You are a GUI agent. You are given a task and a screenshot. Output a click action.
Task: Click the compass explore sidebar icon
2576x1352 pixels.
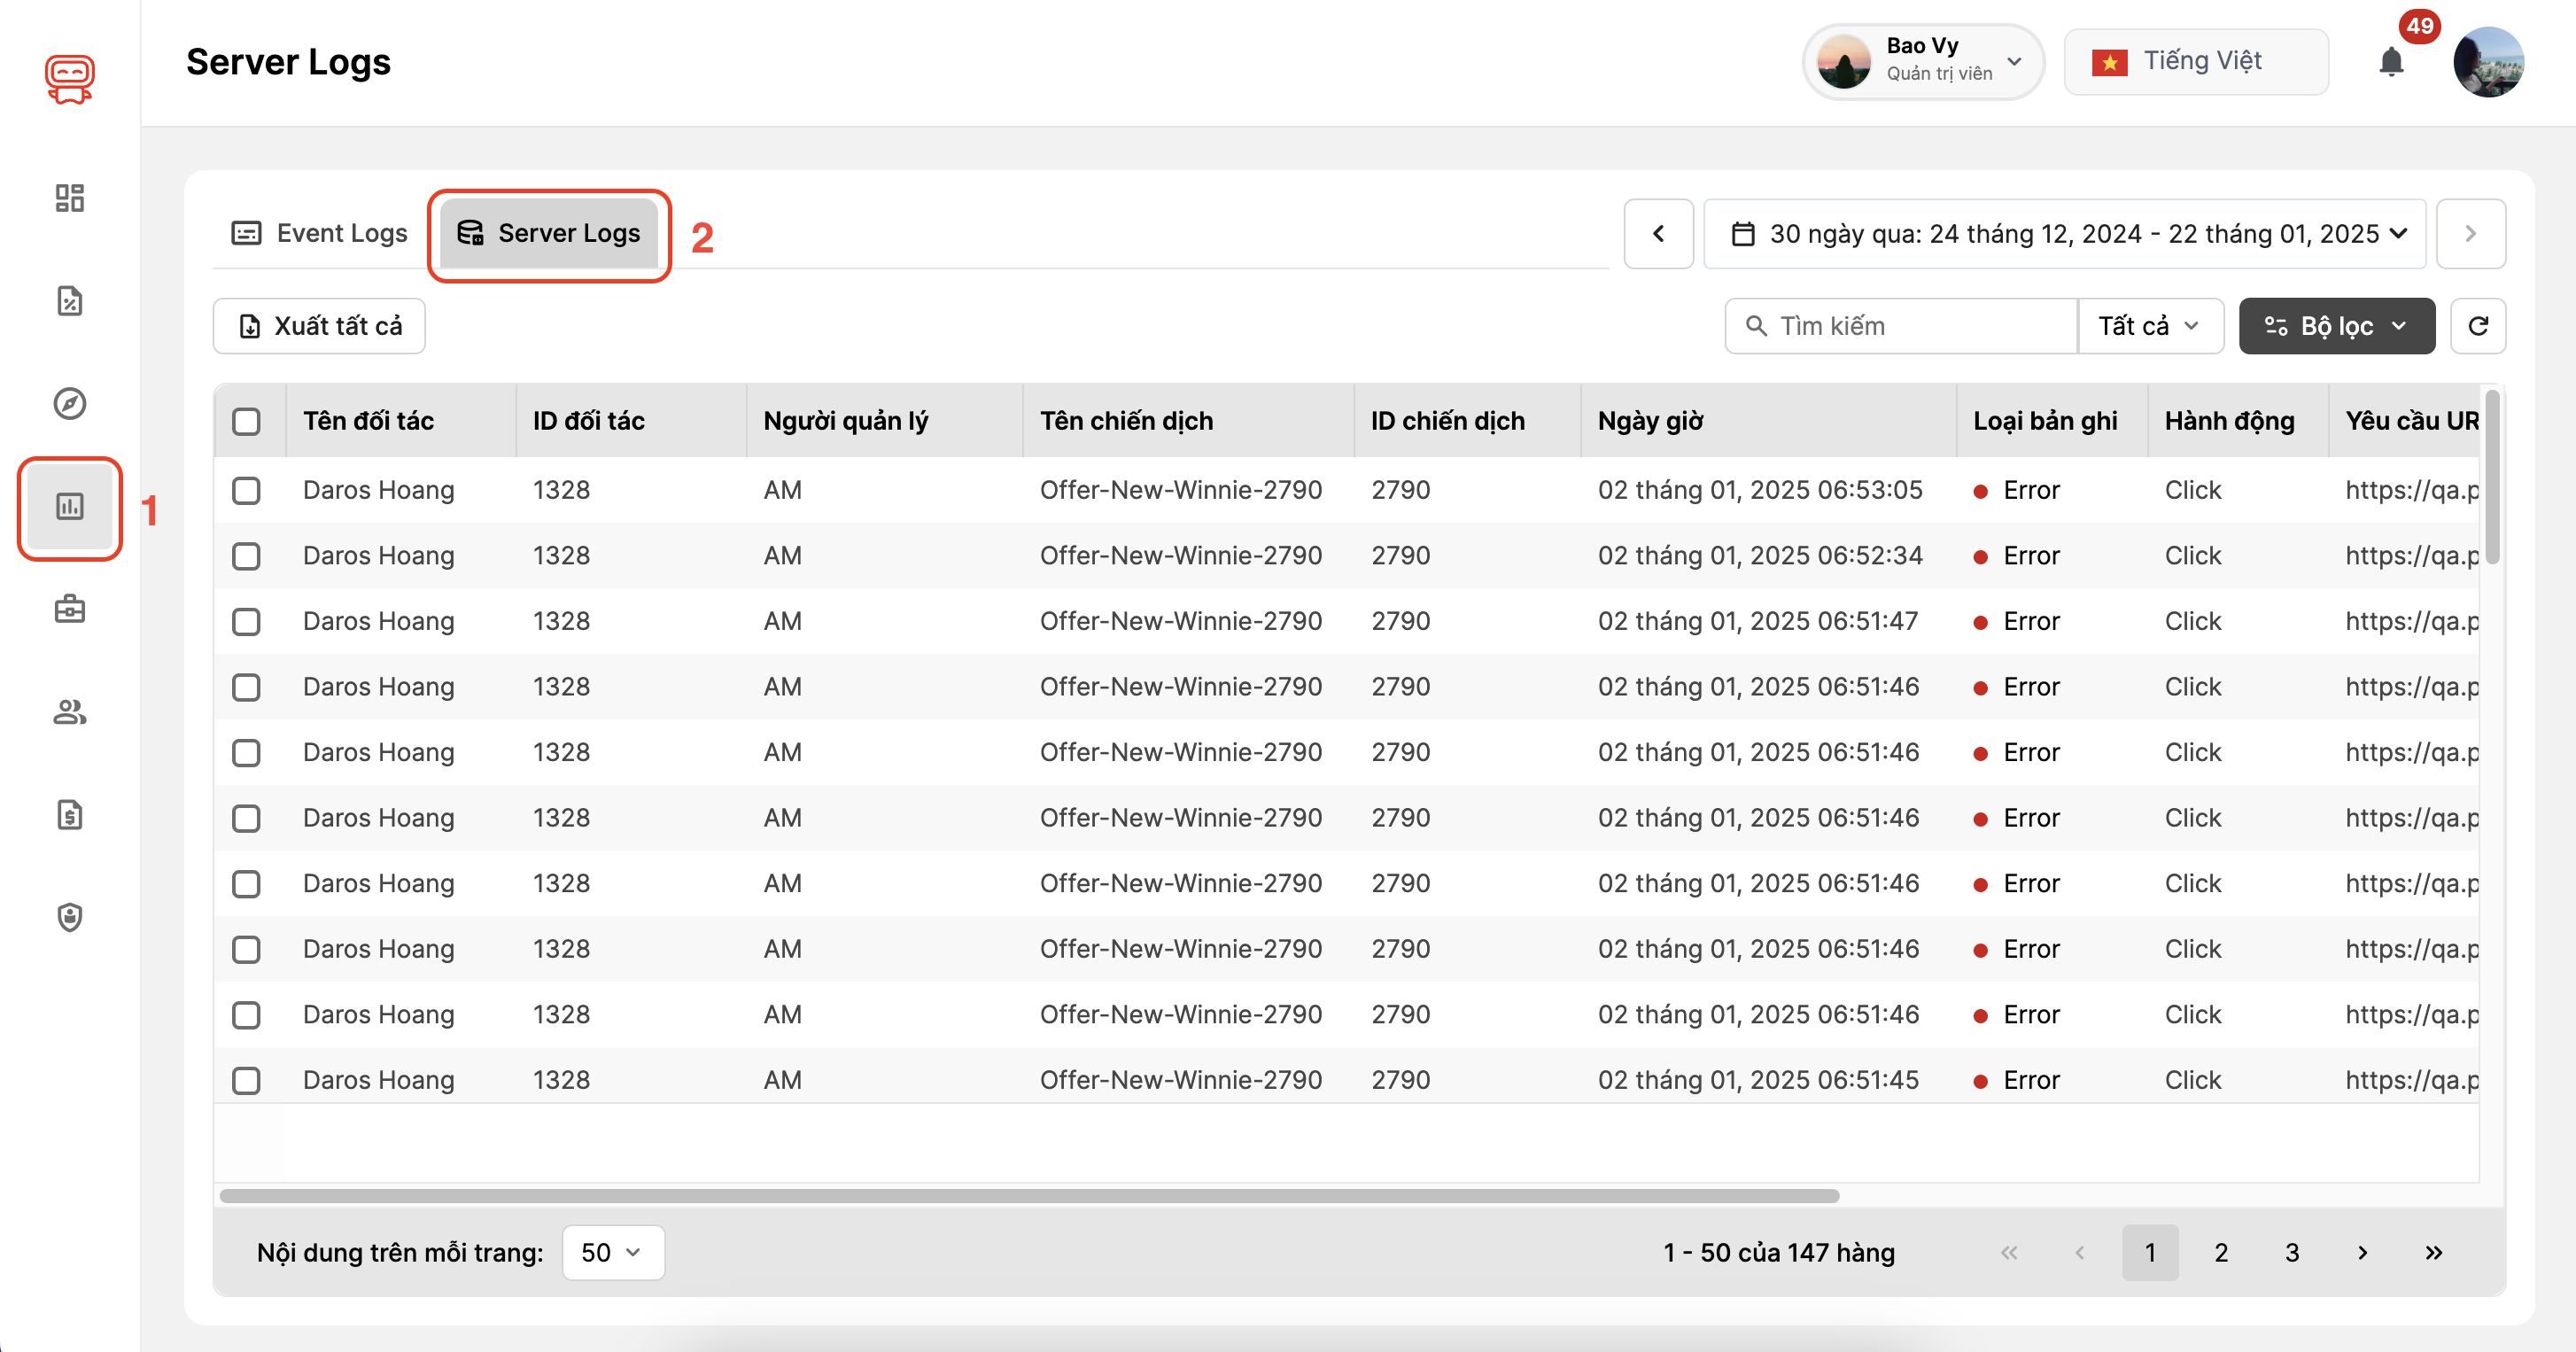[x=69, y=404]
